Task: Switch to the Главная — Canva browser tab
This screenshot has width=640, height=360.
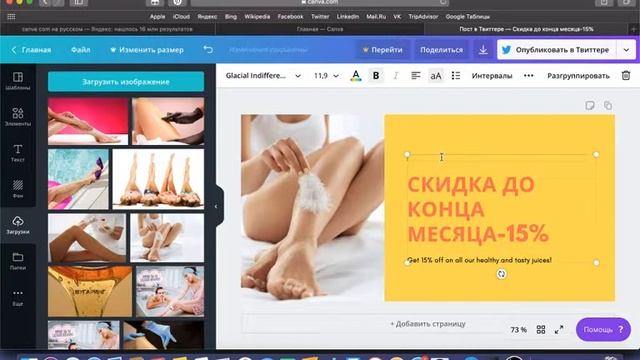Action: tap(320, 29)
